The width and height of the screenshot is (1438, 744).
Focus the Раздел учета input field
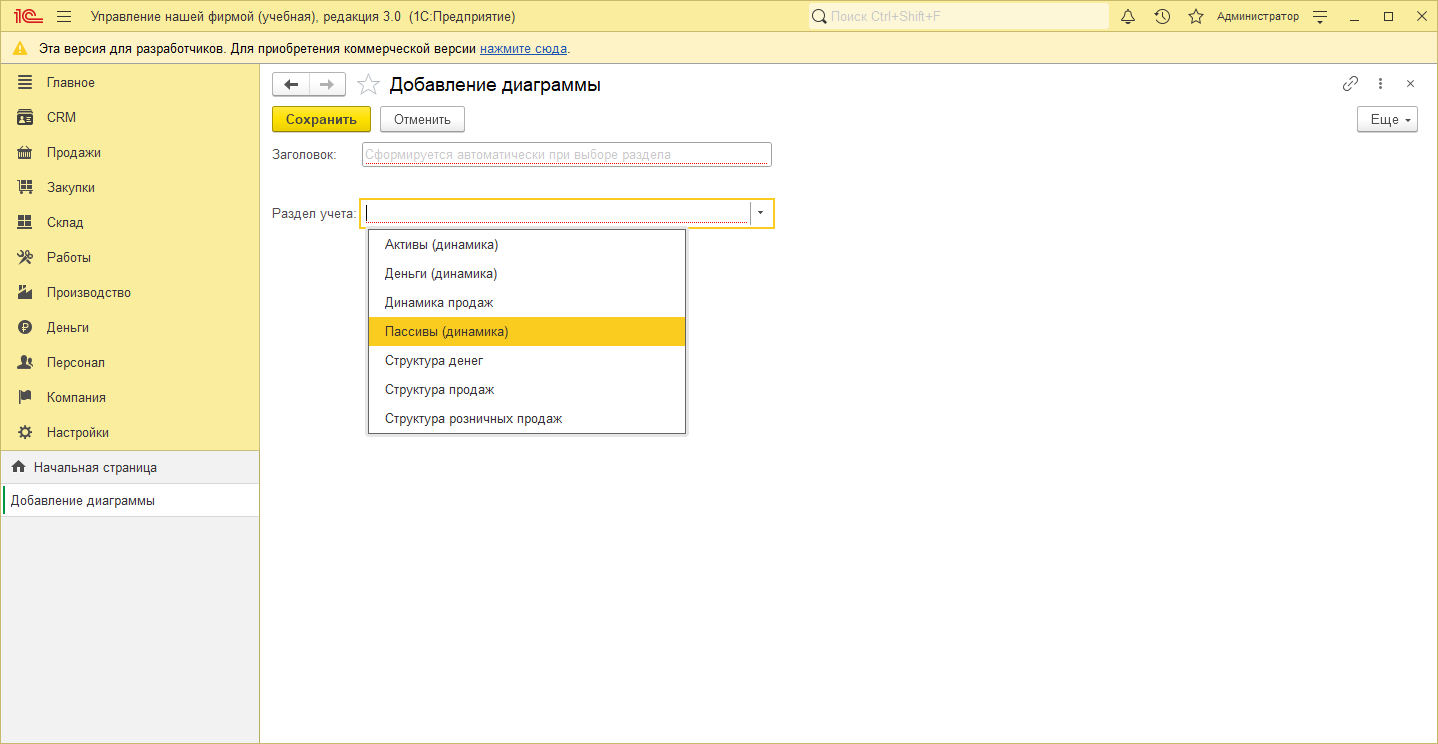pyautogui.click(x=556, y=213)
